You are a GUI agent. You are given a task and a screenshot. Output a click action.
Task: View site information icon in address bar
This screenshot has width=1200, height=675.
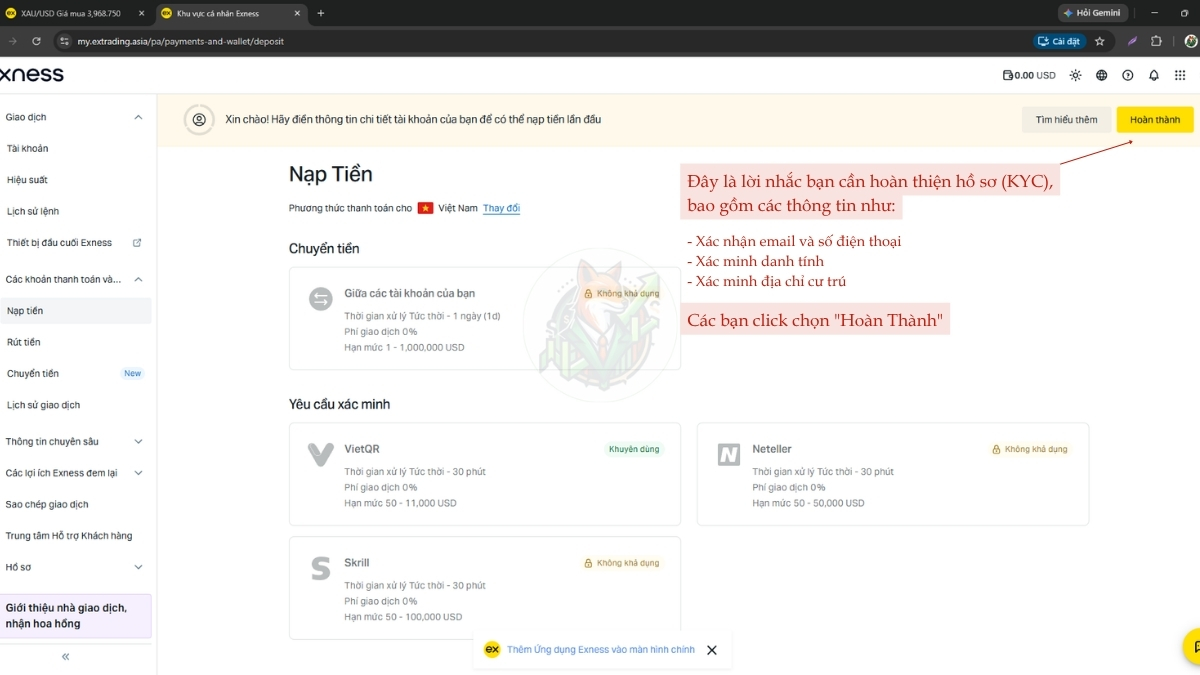(64, 41)
